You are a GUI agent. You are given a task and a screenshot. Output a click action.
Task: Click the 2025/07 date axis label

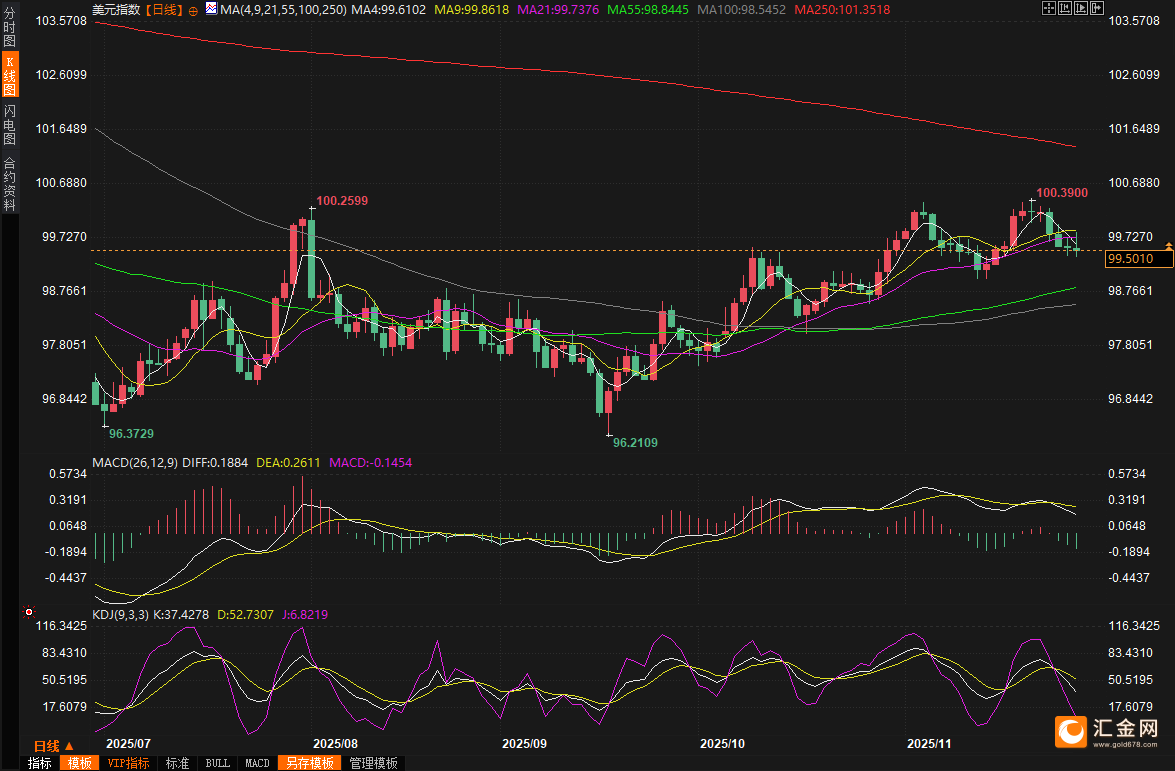click(x=128, y=743)
